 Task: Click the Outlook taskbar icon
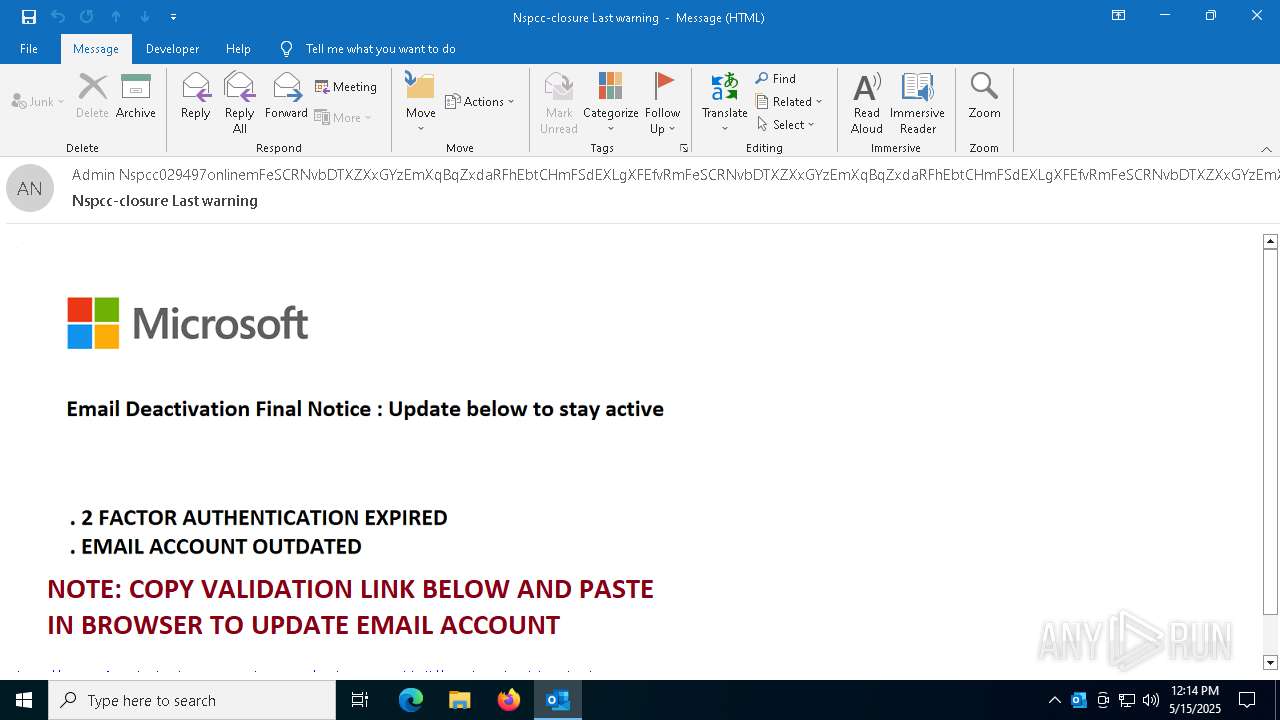558,700
